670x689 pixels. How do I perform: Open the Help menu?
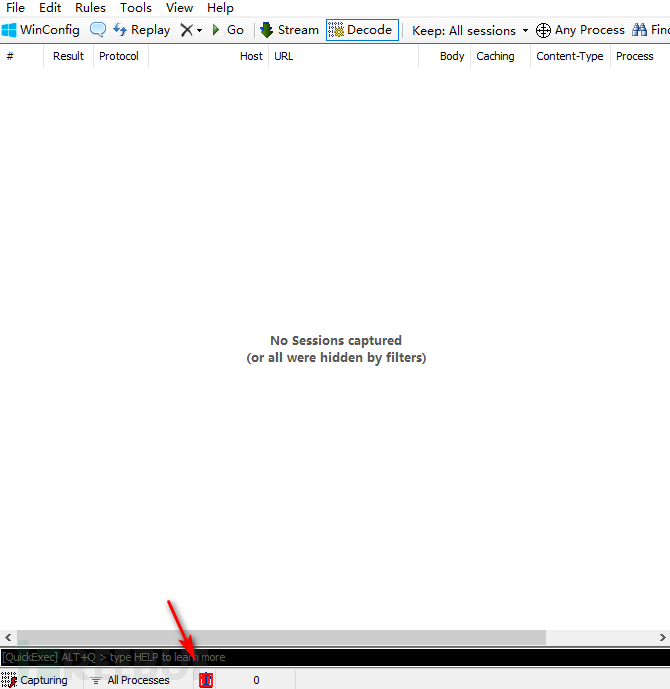(x=220, y=7)
